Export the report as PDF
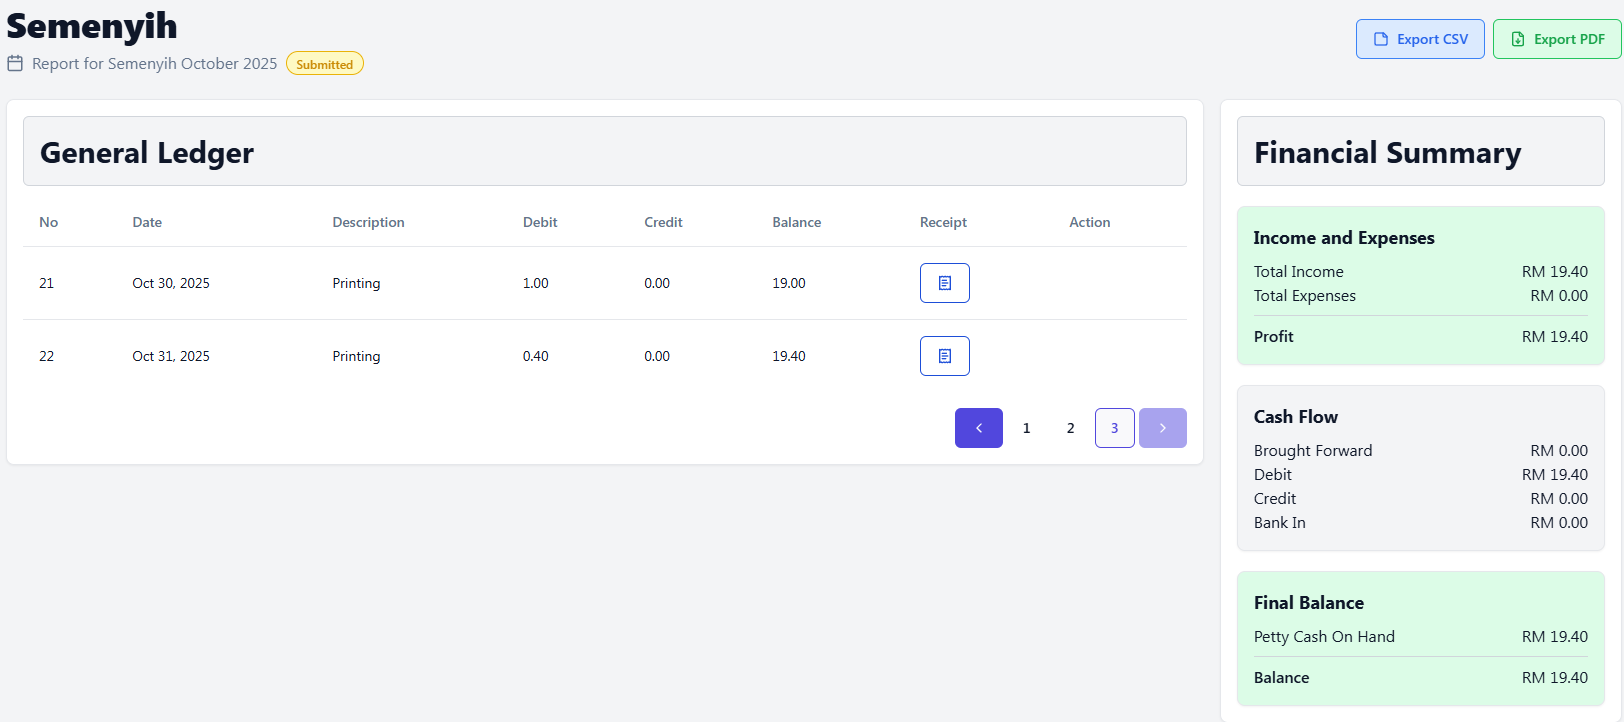1624x722 pixels. [x=1556, y=39]
